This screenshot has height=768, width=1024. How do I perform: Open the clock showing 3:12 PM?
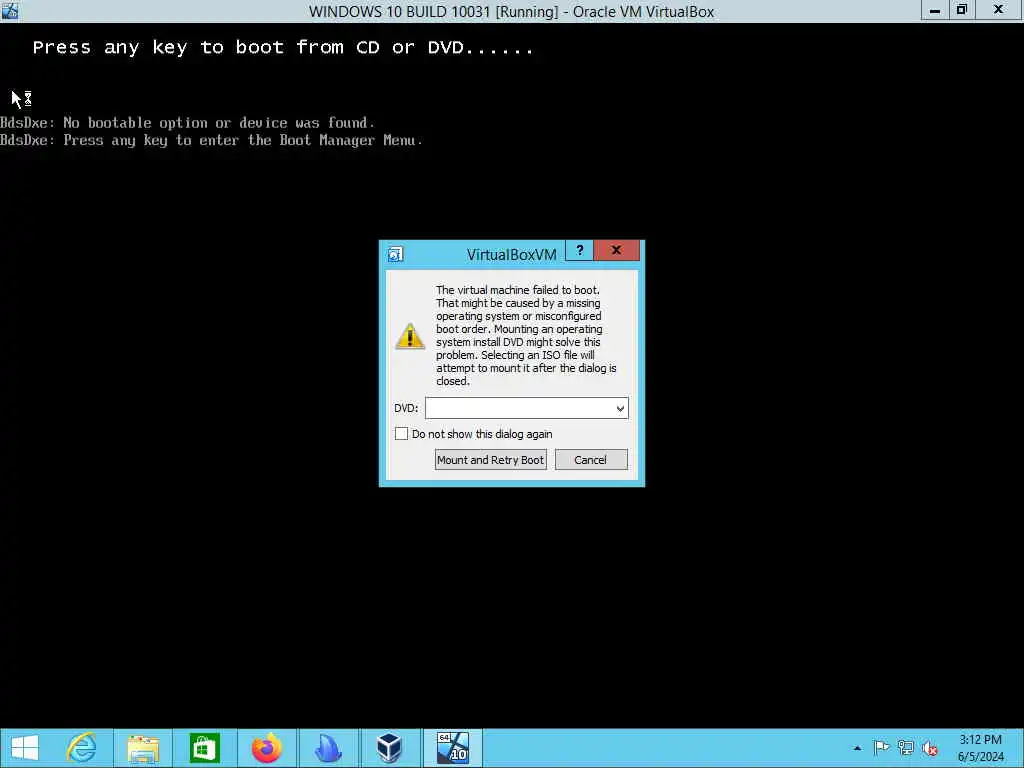[980, 748]
